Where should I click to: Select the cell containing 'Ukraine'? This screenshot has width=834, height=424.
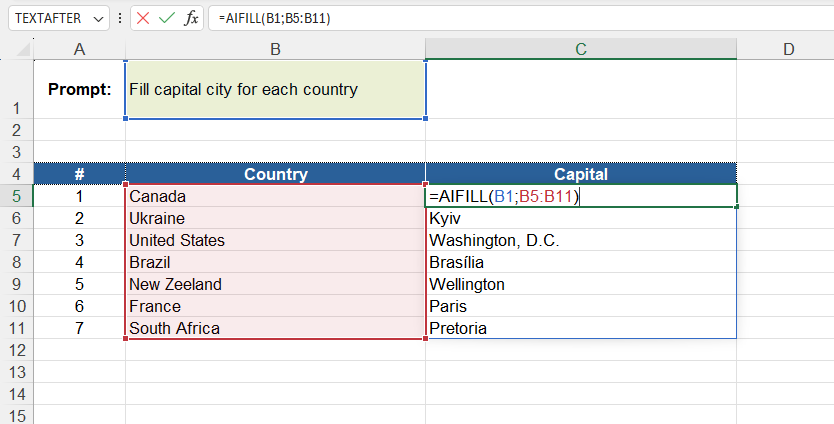pos(275,218)
